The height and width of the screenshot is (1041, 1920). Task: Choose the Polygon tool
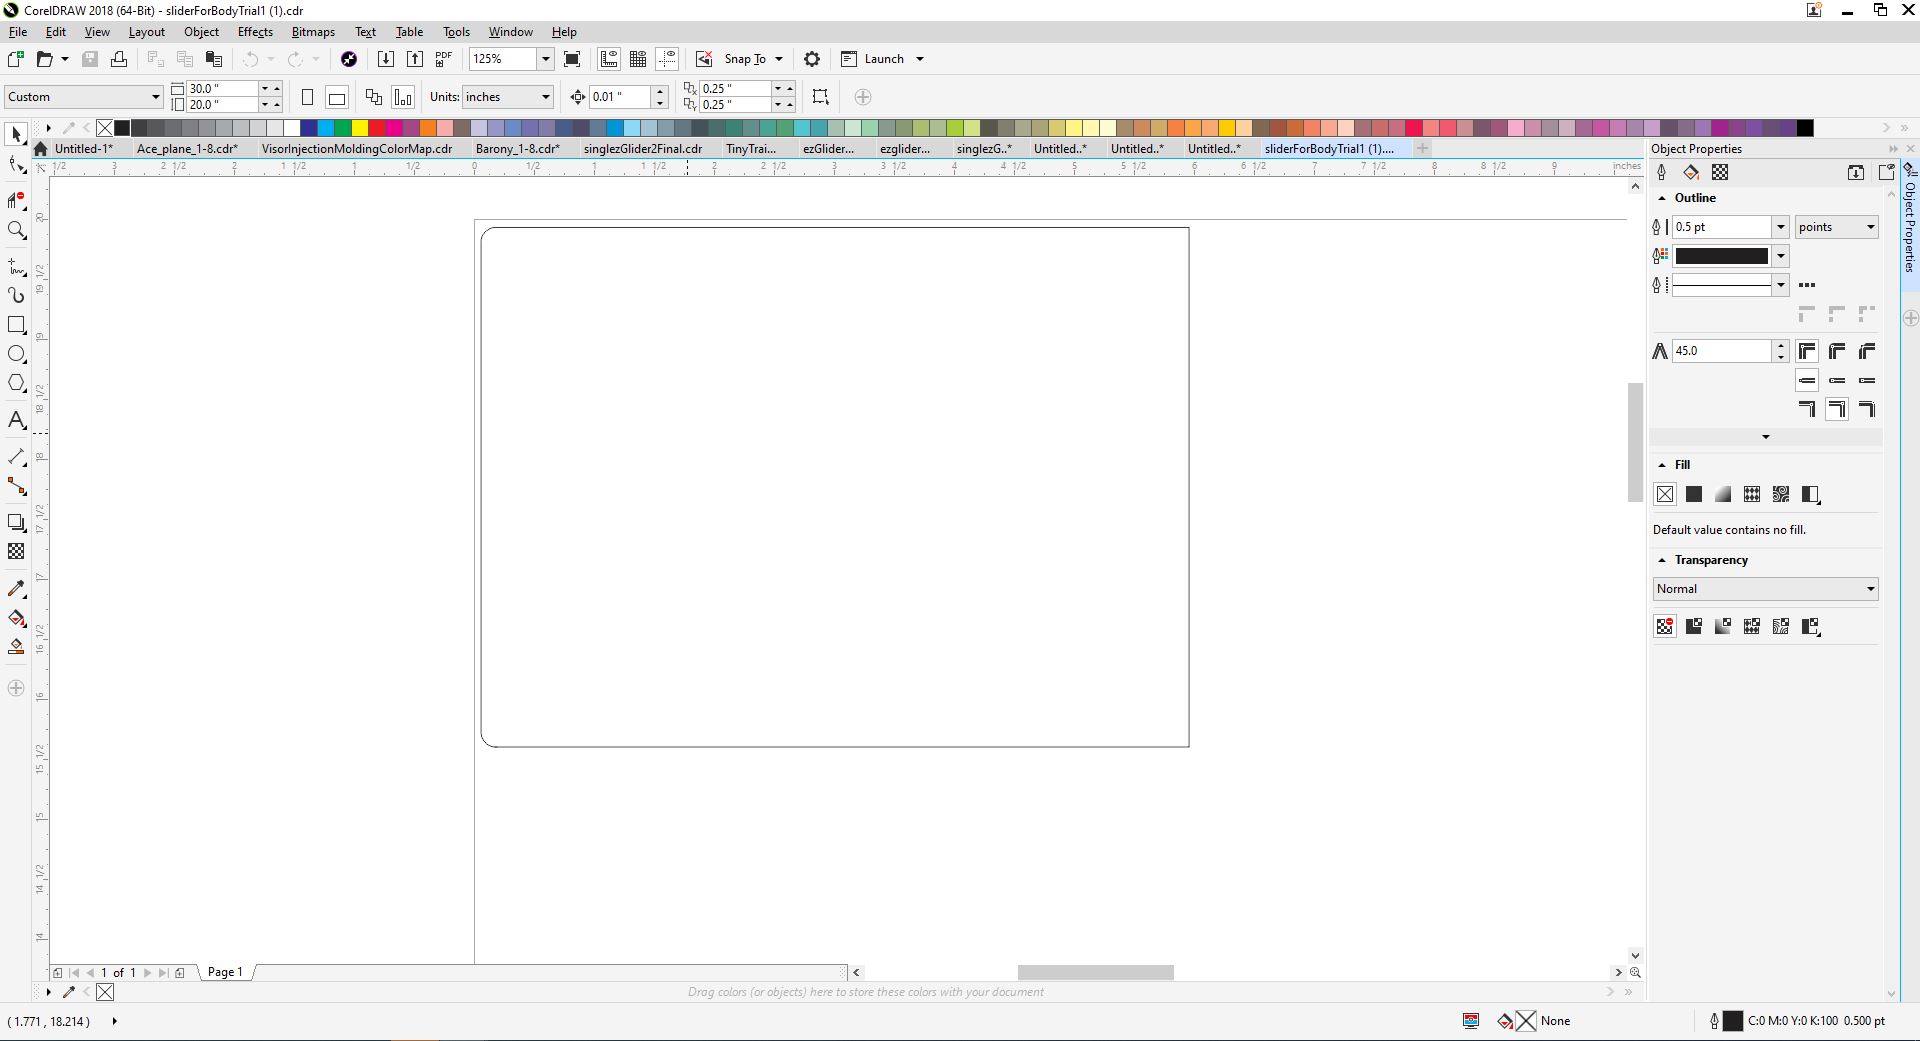(16, 383)
